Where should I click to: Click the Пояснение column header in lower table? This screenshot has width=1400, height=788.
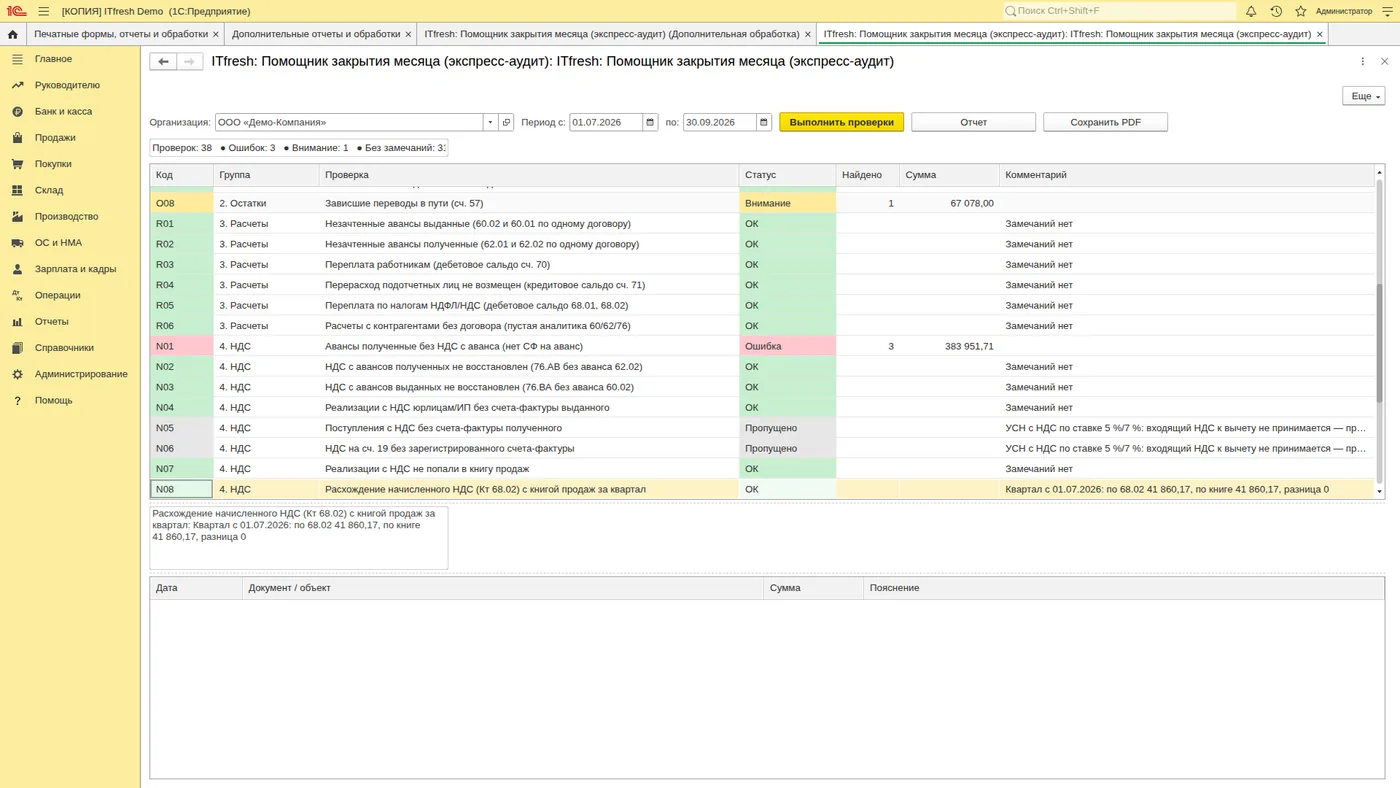point(1124,588)
